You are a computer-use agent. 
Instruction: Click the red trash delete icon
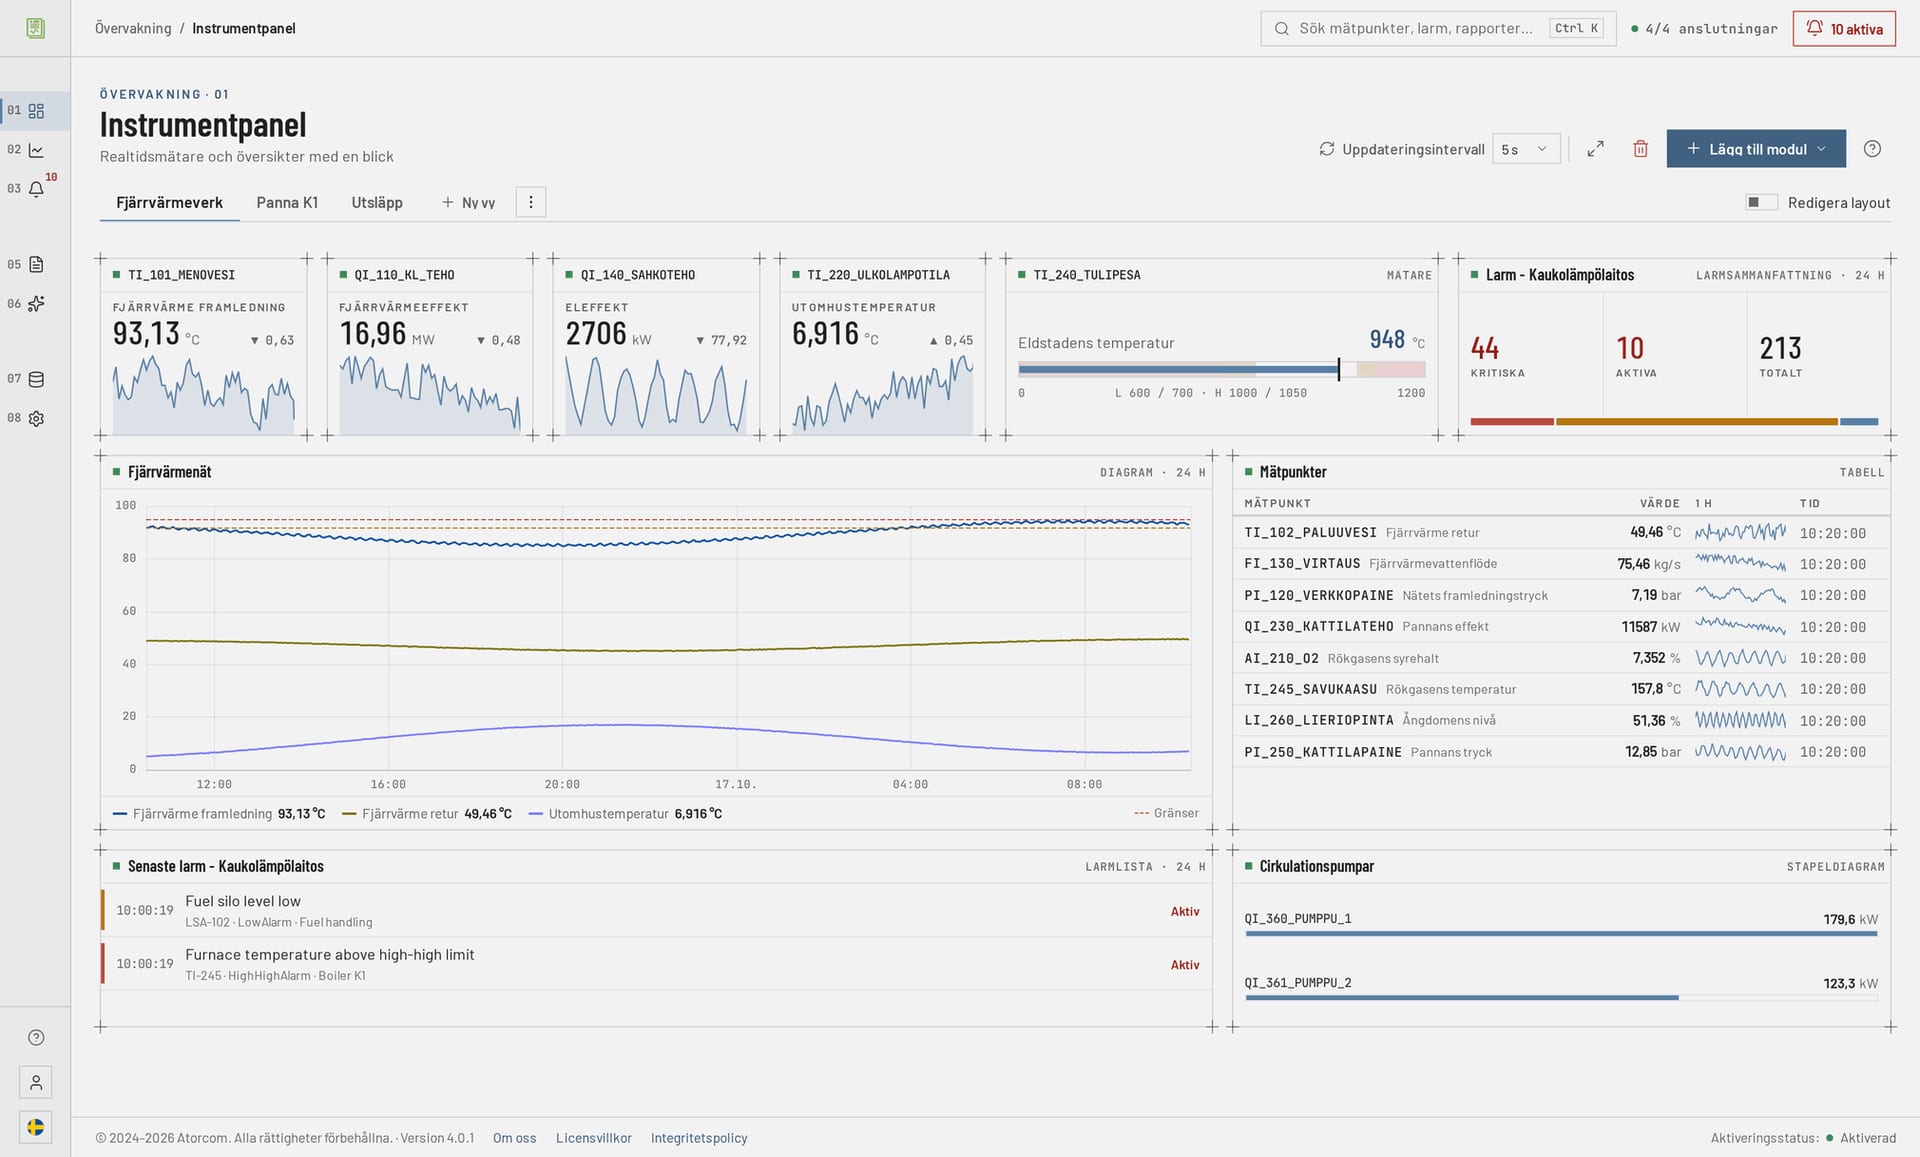tap(1641, 149)
